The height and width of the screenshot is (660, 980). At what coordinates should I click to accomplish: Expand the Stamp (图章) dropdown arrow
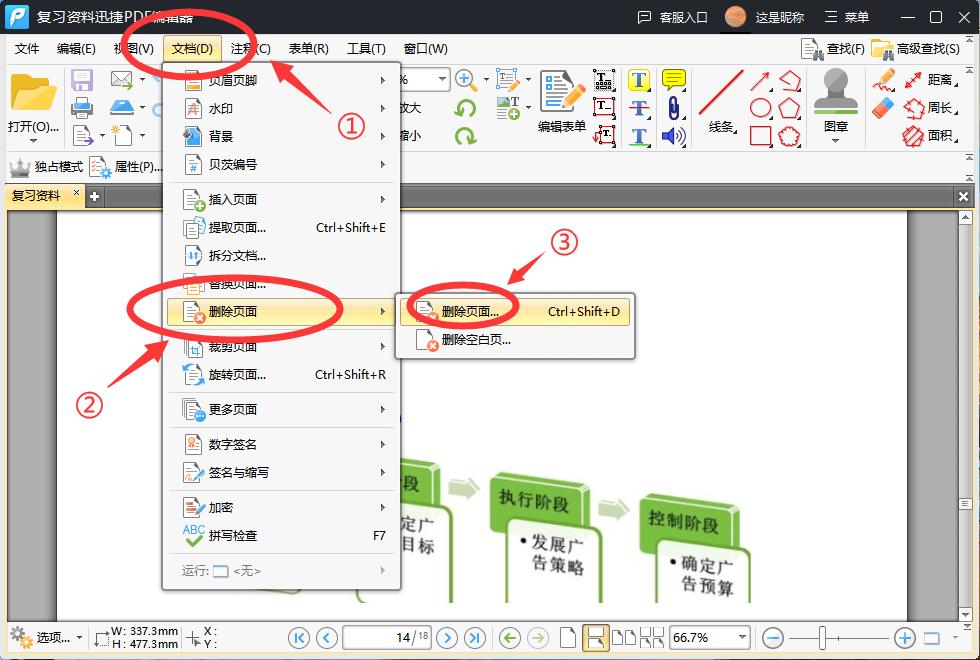point(835,141)
